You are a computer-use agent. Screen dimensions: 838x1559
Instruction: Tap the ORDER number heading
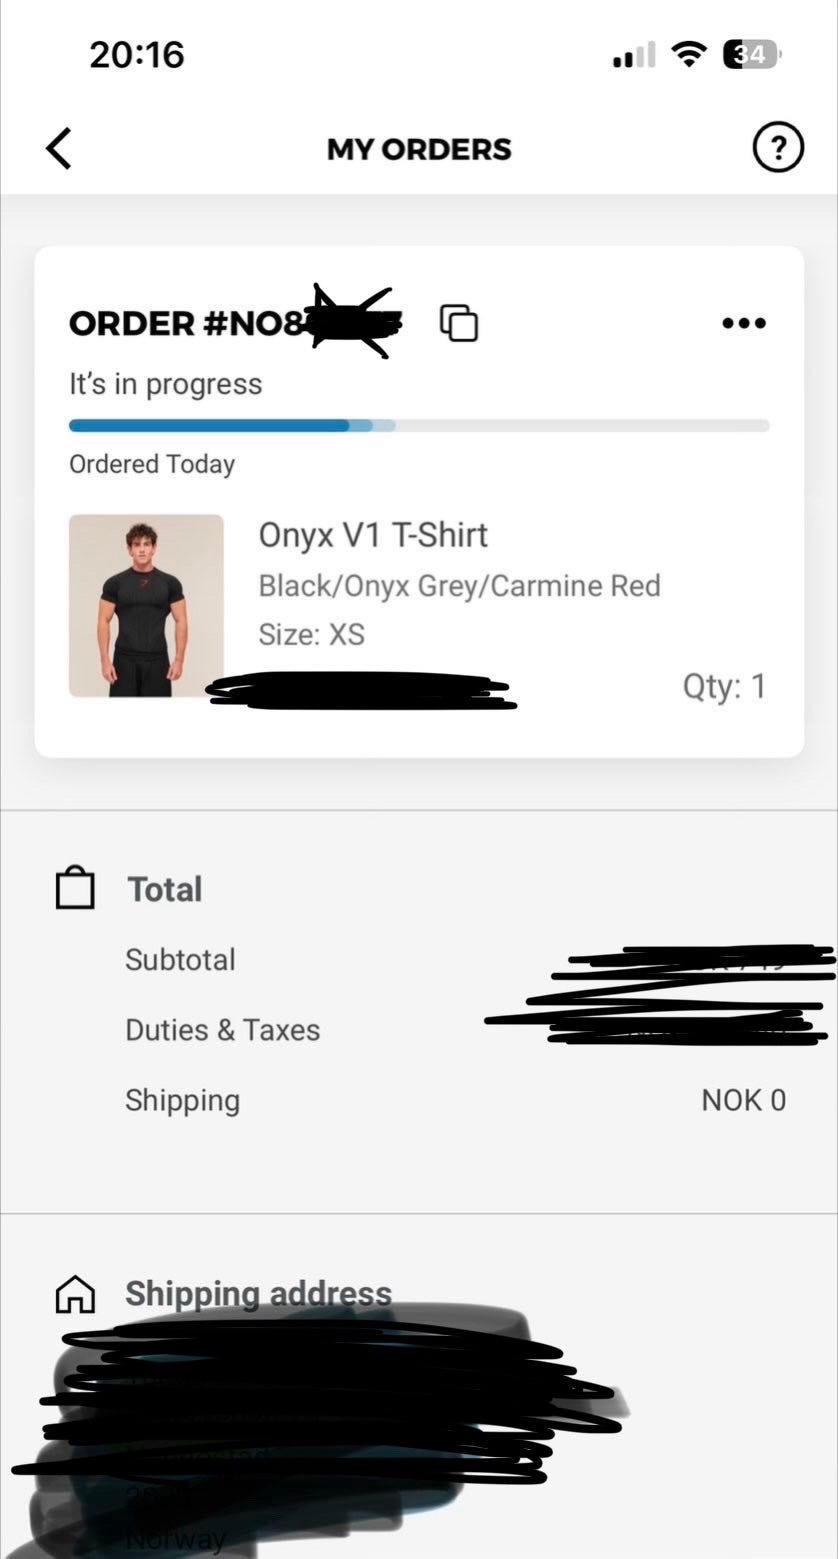(236, 323)
